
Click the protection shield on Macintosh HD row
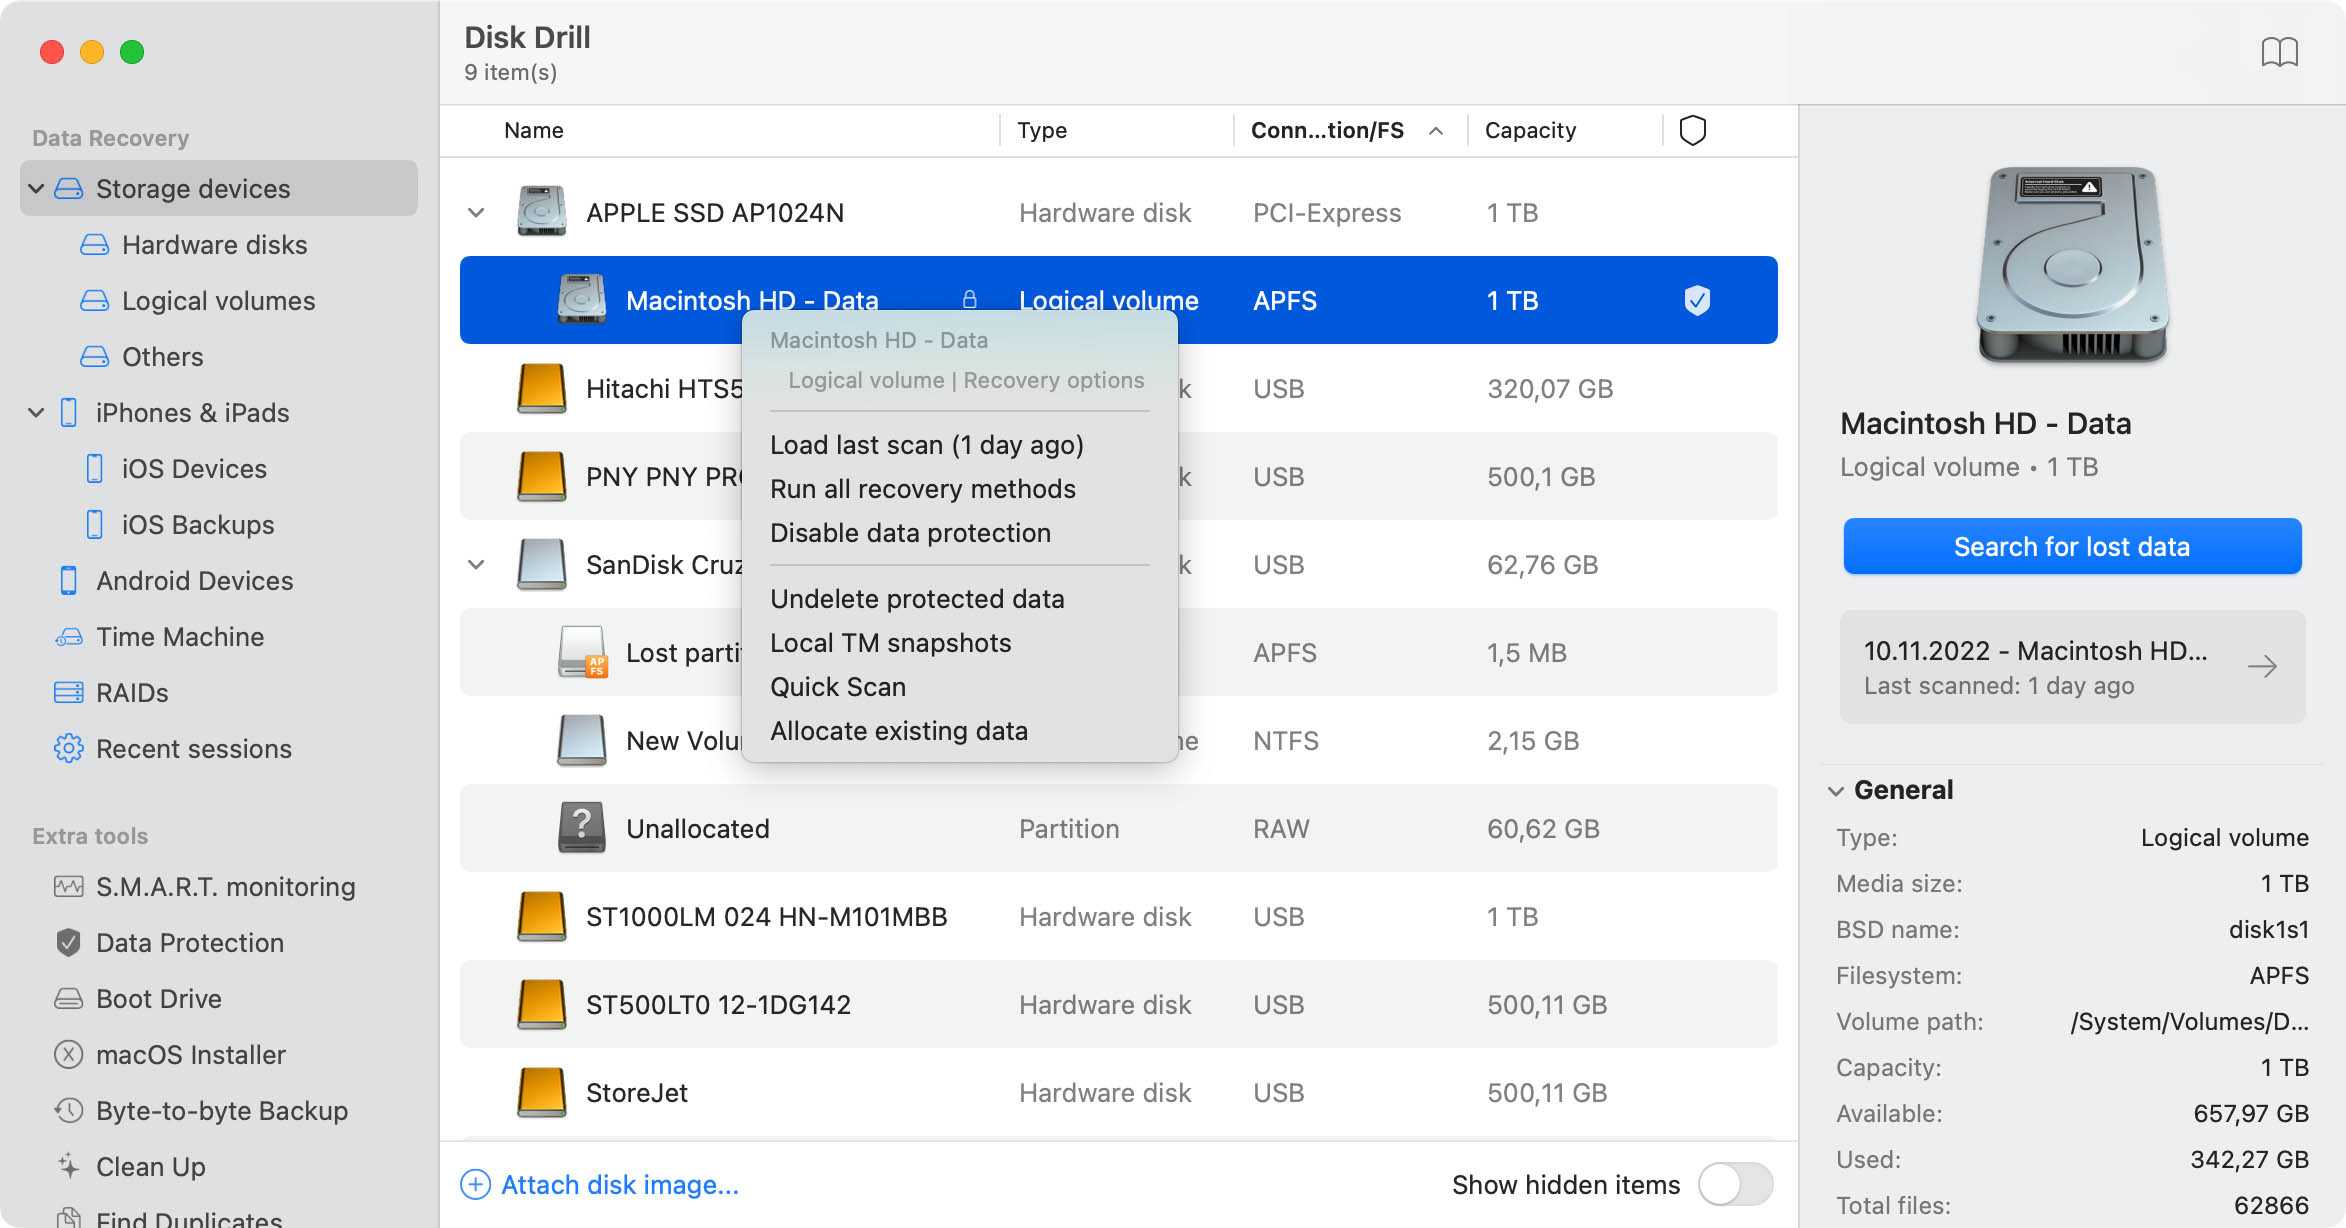1696,300
